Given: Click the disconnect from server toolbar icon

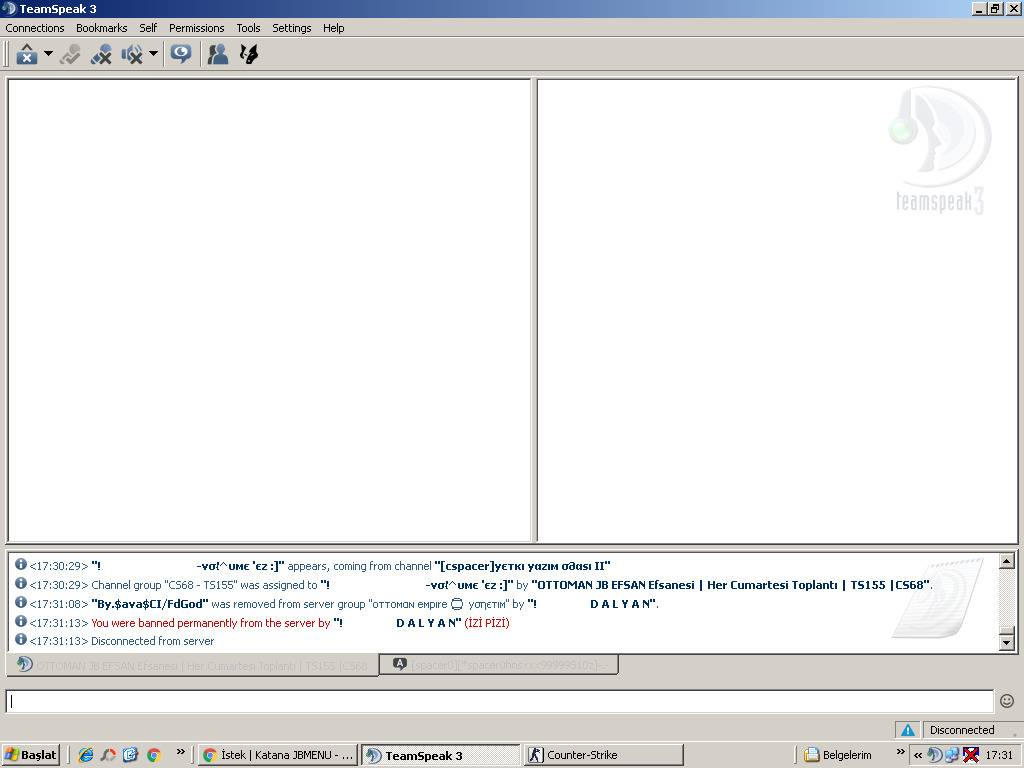Looking at the screenshot, I should 27,54.
